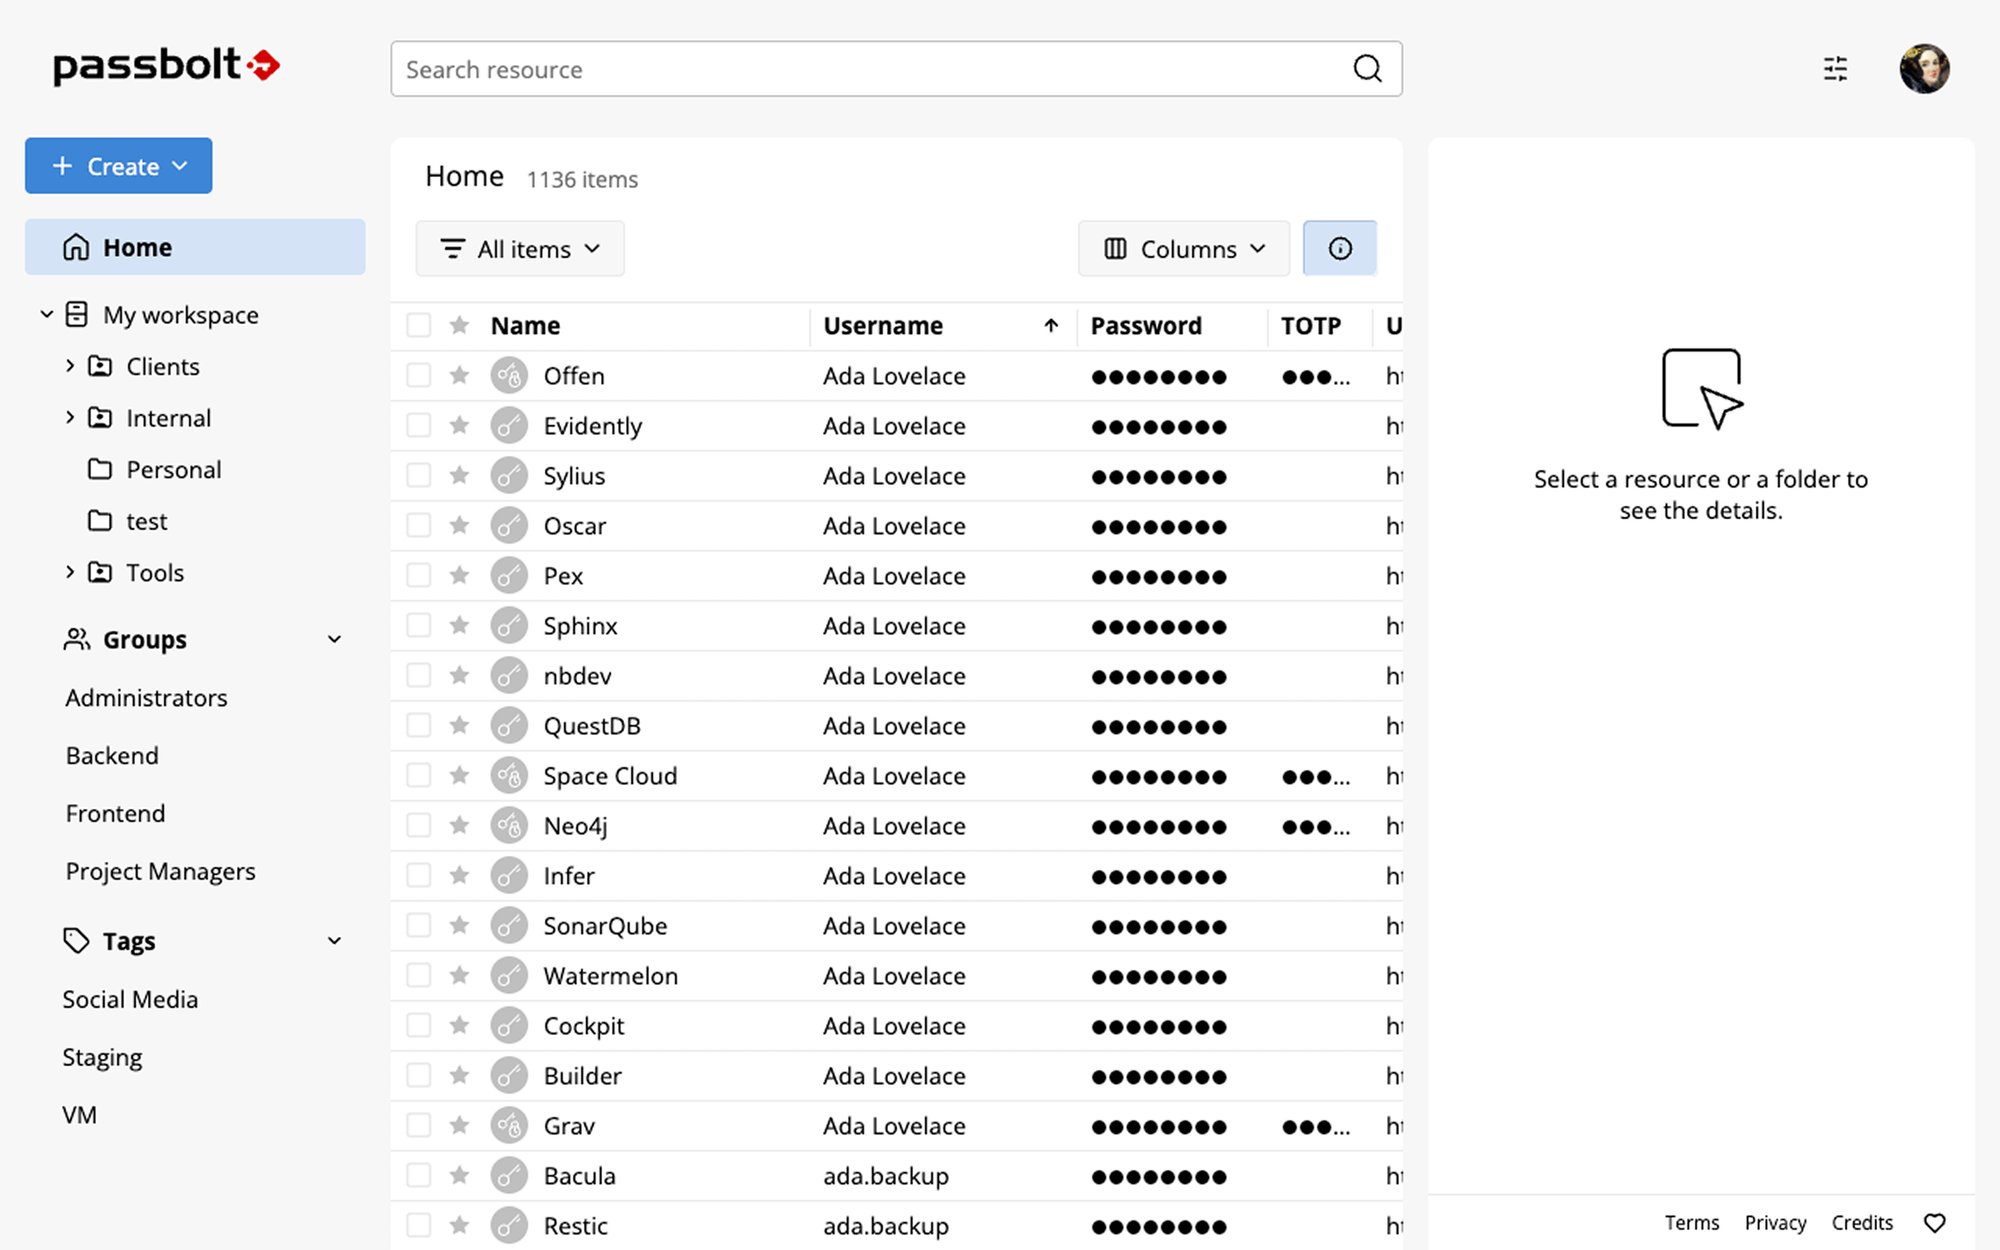Open the Columns dropdown
The image size is (2000, 1250).
1184,248
